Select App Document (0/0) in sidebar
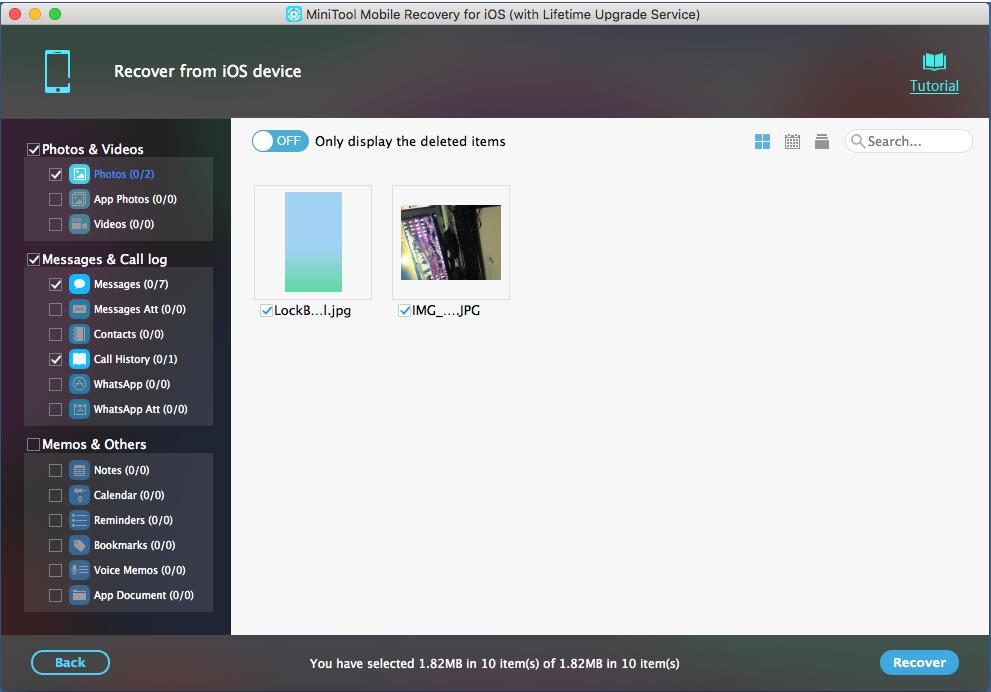The height and width of the screenshot is (692, 991). pos(143,595)
